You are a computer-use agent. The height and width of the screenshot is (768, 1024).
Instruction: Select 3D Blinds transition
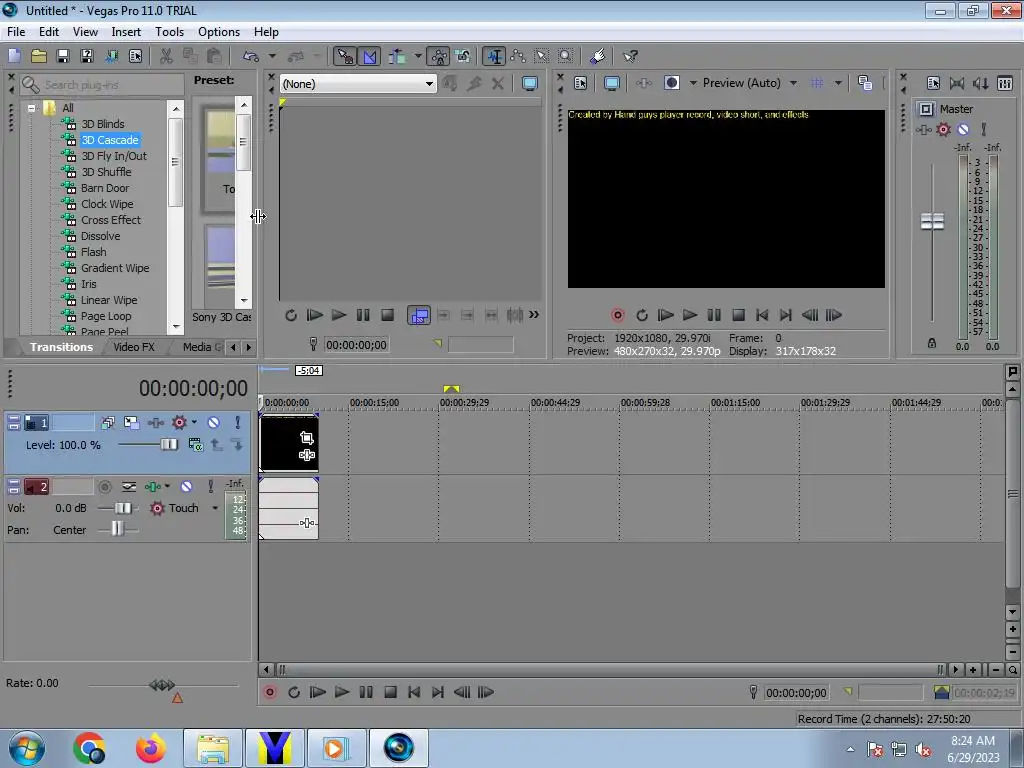[x=103, y=124]
